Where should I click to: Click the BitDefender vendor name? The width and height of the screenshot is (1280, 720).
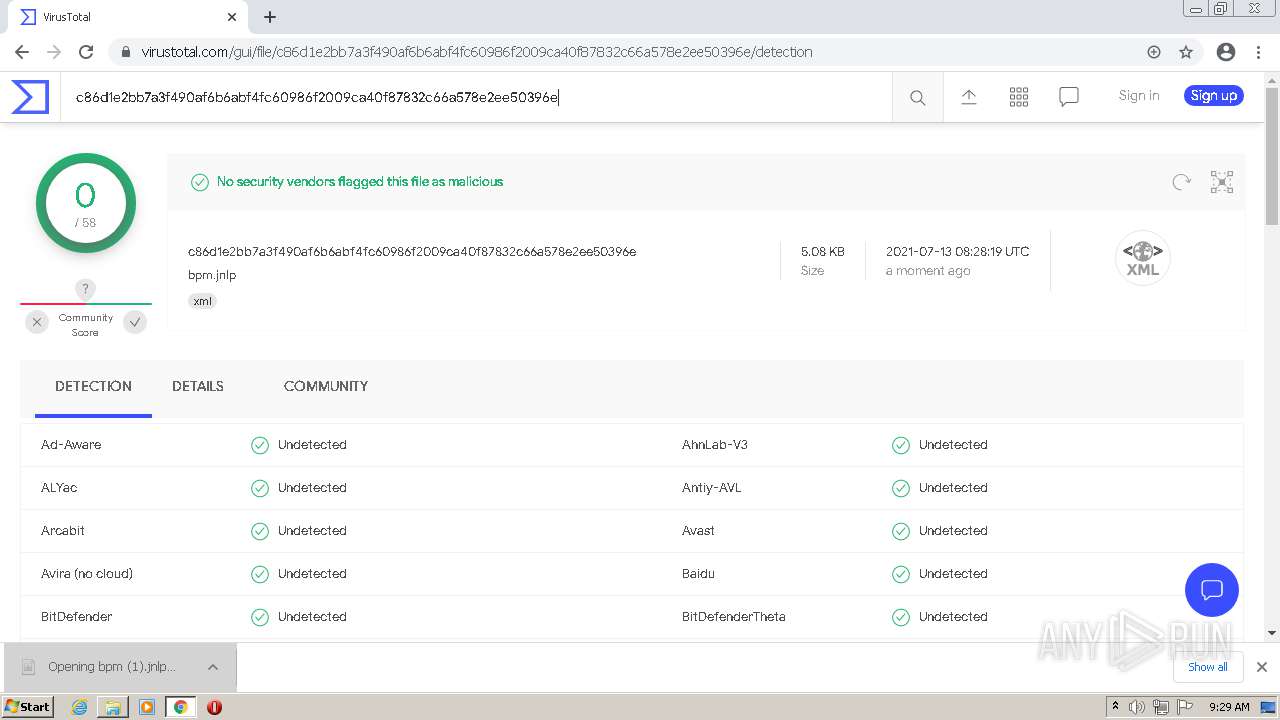click(x=77, y=617)
